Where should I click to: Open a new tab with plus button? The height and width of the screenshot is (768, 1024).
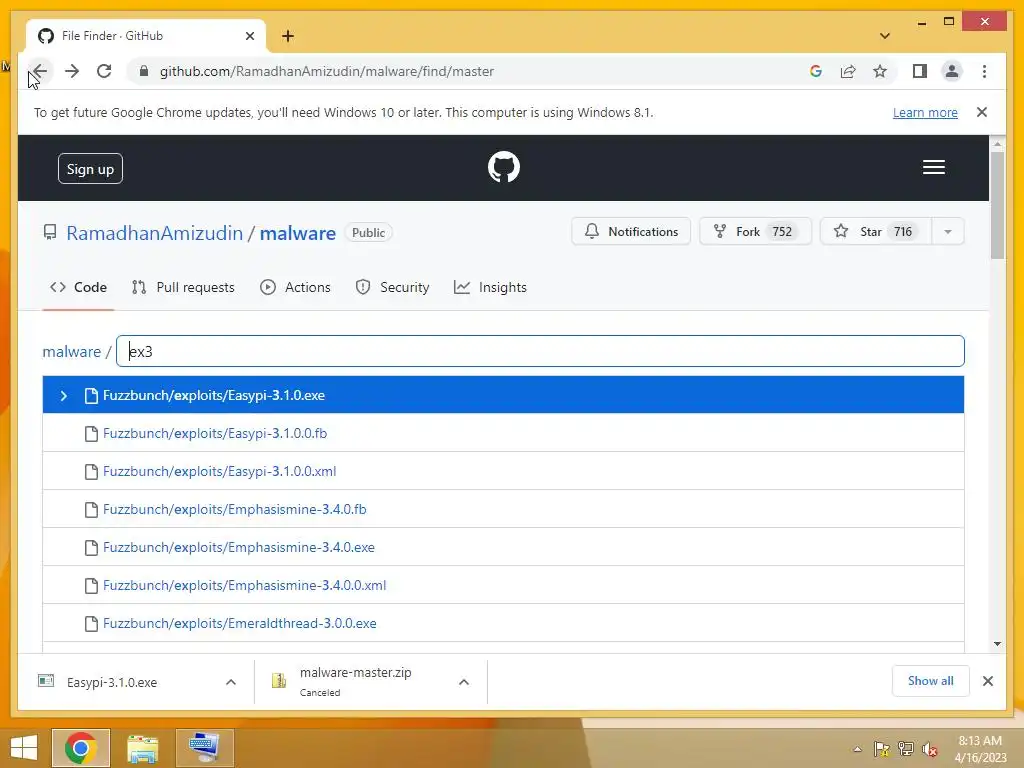click(x=288, y=36)
